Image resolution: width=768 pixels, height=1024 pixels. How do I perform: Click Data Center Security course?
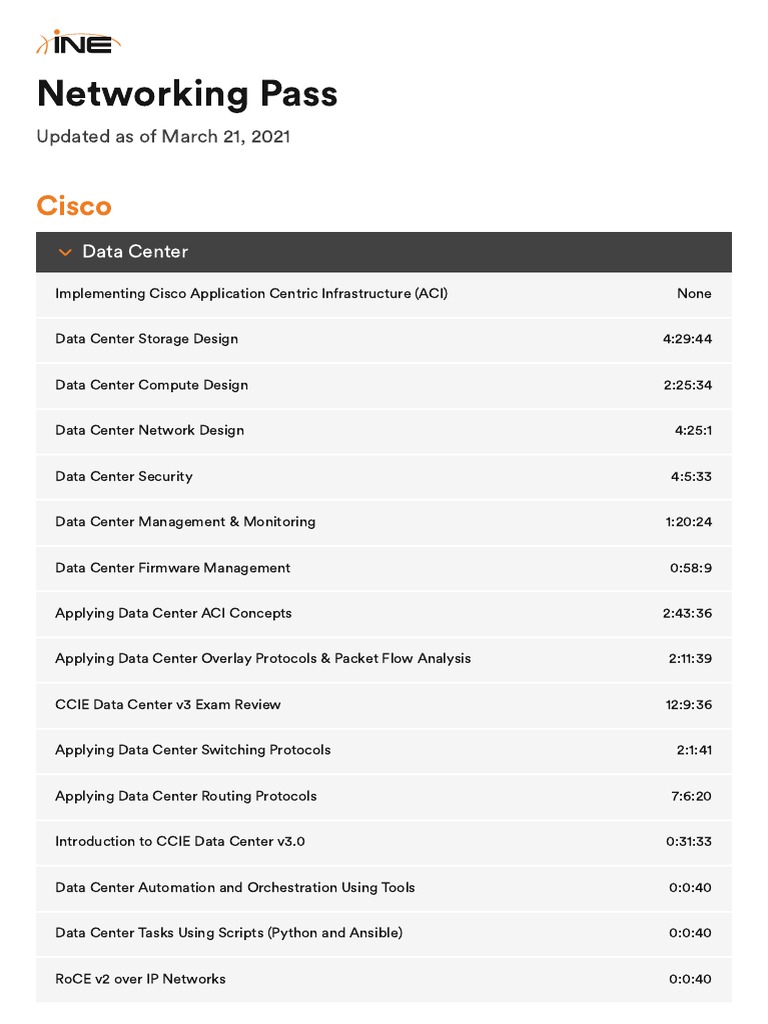click(124, 476)
